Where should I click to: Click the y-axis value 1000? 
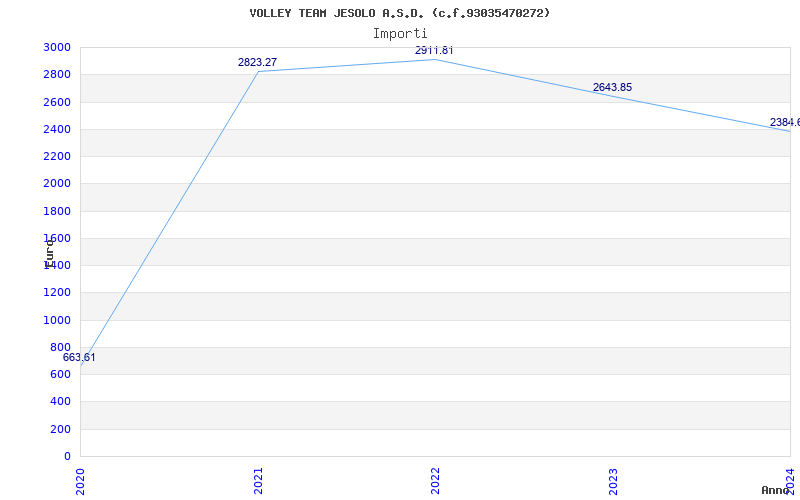(x=57, y=320)
